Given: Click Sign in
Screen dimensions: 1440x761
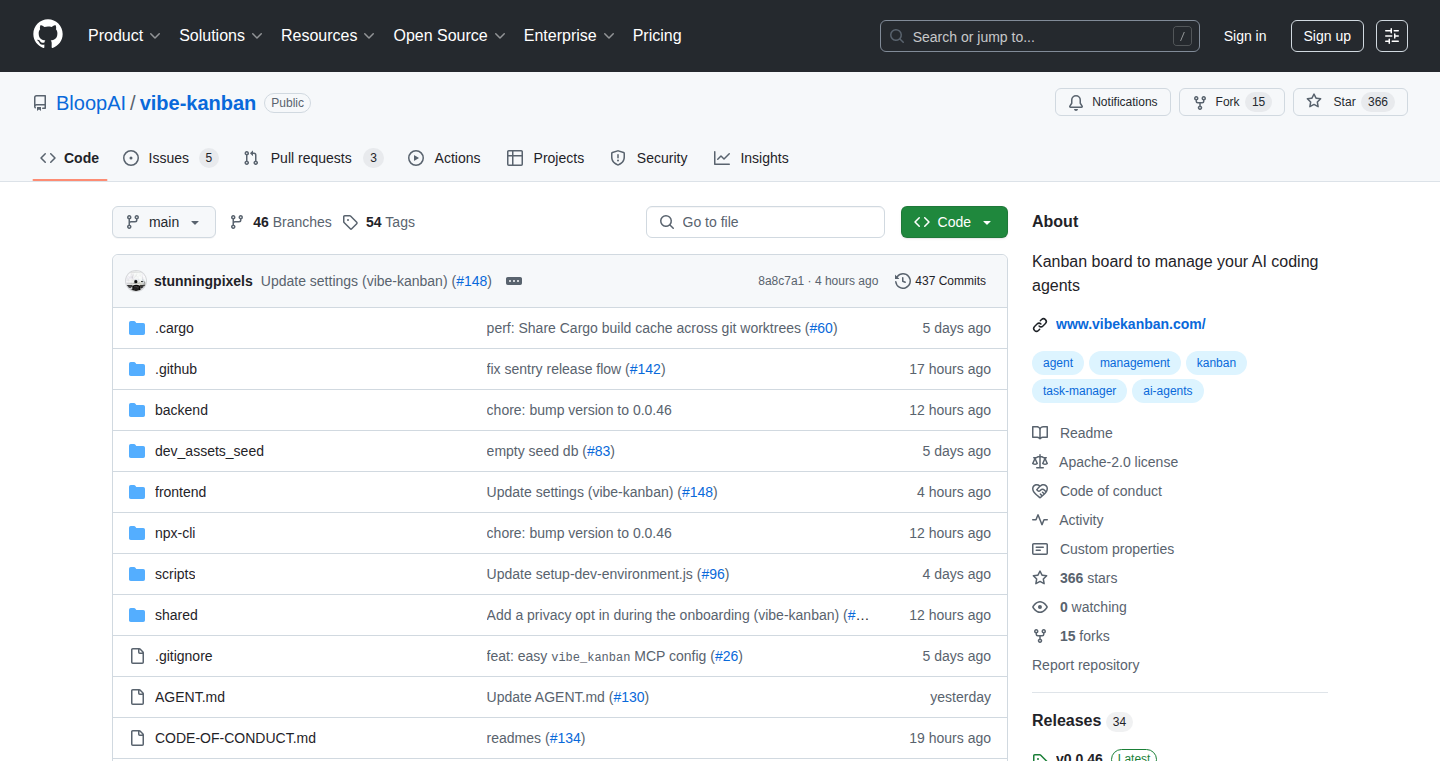Looking at the screenshot, I should (1245, 36).
